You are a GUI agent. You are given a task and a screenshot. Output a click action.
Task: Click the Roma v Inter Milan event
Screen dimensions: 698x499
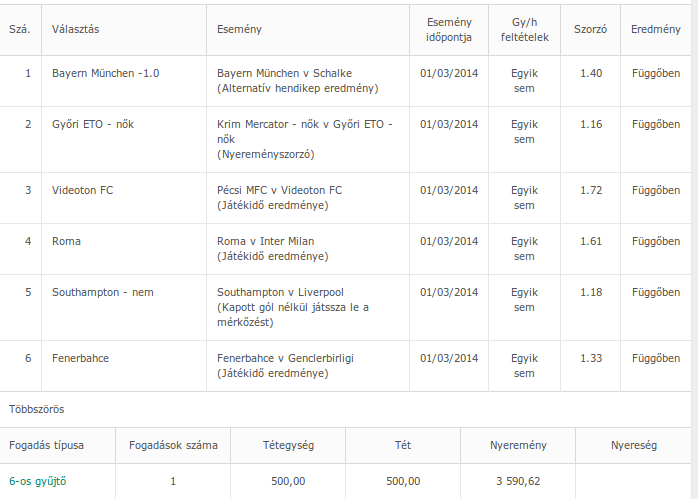(265, 241)
